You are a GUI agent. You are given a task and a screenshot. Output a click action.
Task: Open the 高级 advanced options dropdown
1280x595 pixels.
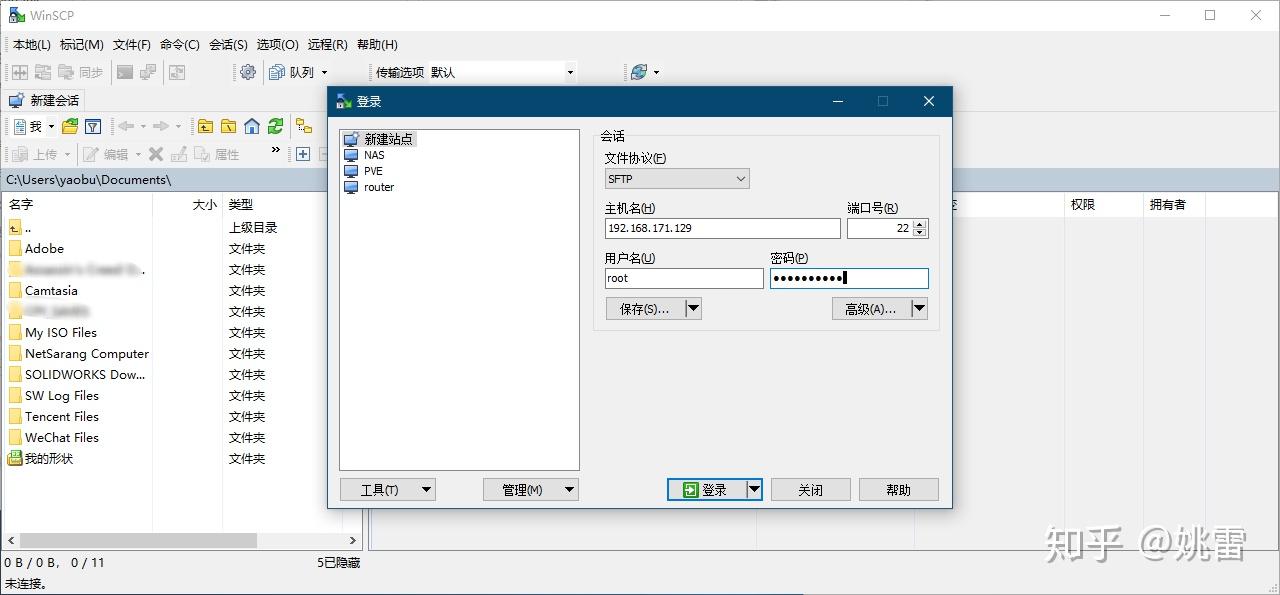click(x=918, y=308)
